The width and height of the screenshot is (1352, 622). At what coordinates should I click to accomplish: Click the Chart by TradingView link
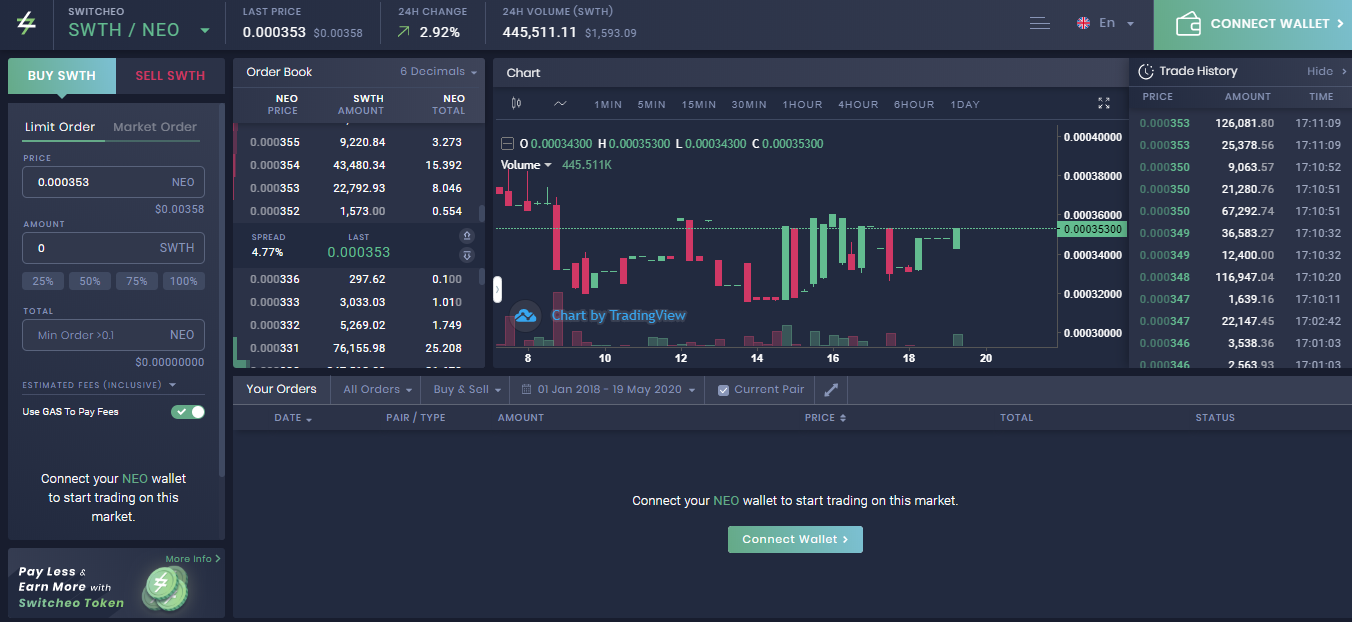pyautogui.click(x=619, y=315)
